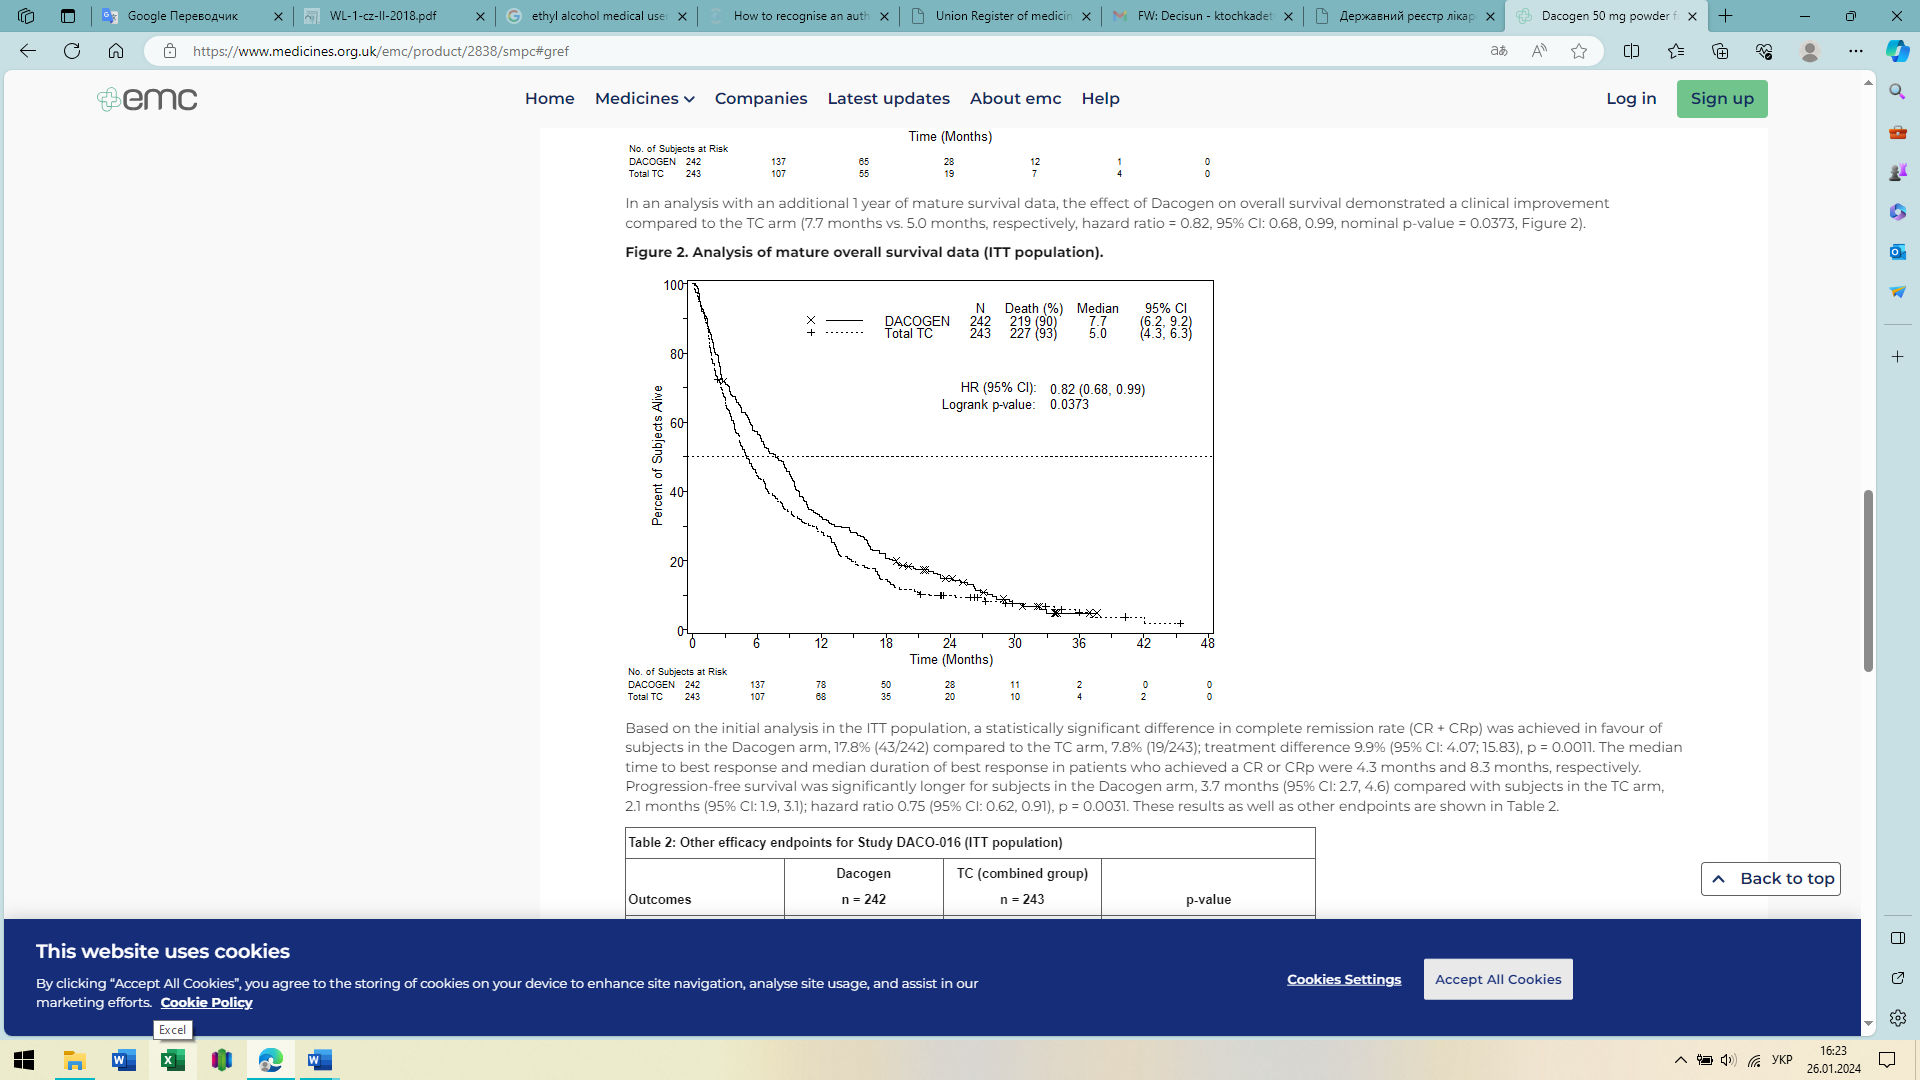Click the Sign up button
The image size is (1920, 1080).
click(1721, 98)
